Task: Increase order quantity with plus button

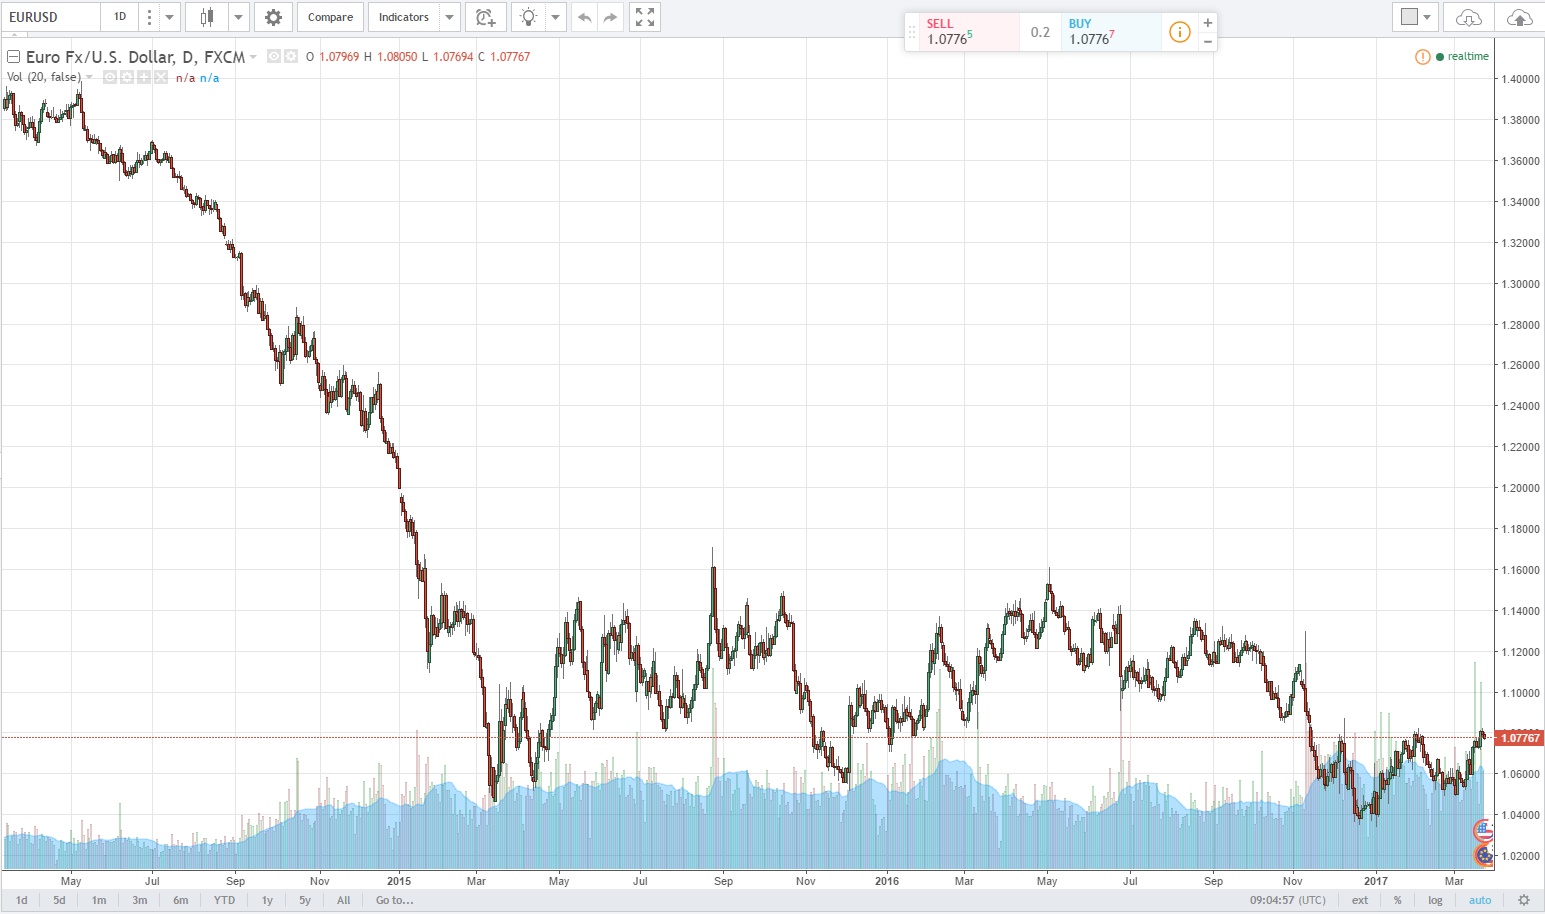Action: (x=1208, y=23)
